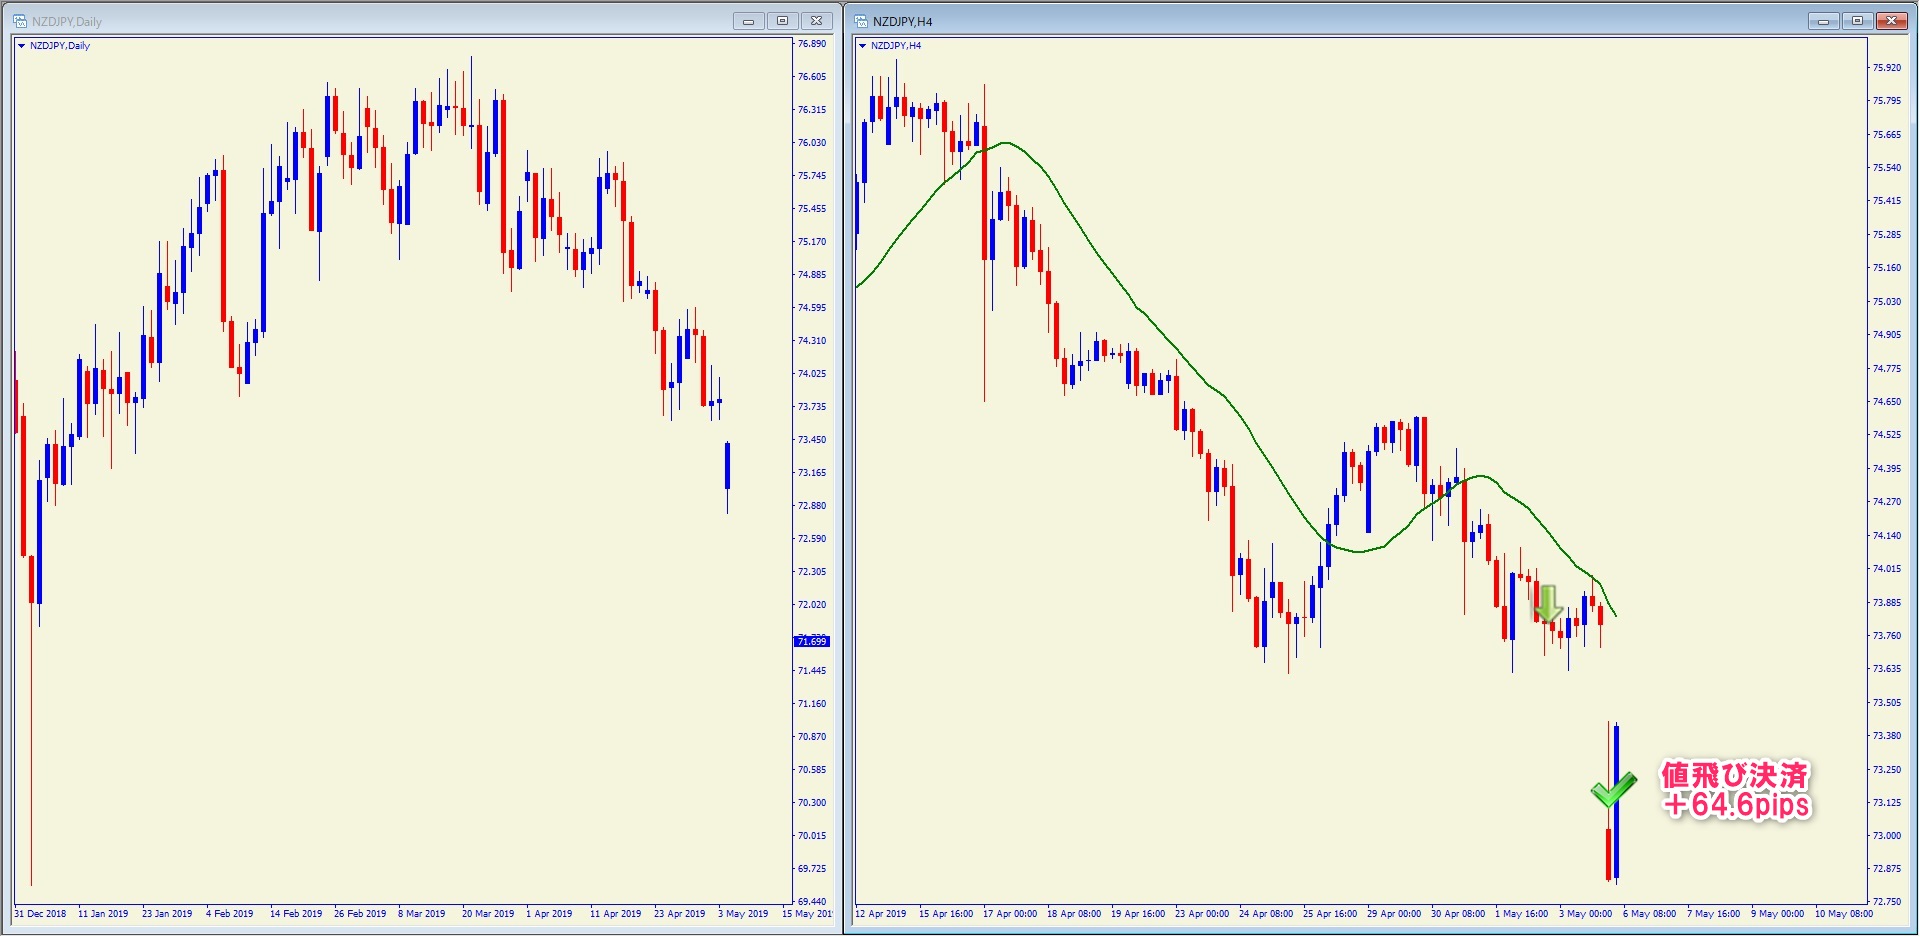Click price level 75.920 on H4 scale
Image resolution: width=1920 pixels, height=937 pixels.
(1887, 68)
